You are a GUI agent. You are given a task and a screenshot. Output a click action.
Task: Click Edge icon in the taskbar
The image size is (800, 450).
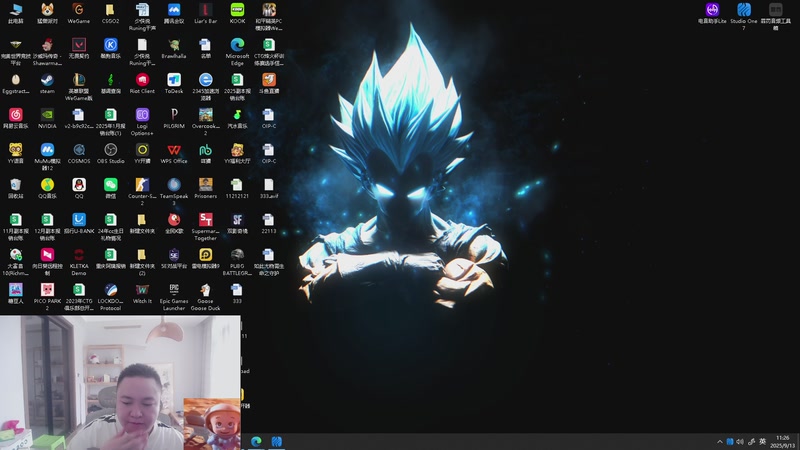pyautogui.click(x=256, y=441)
